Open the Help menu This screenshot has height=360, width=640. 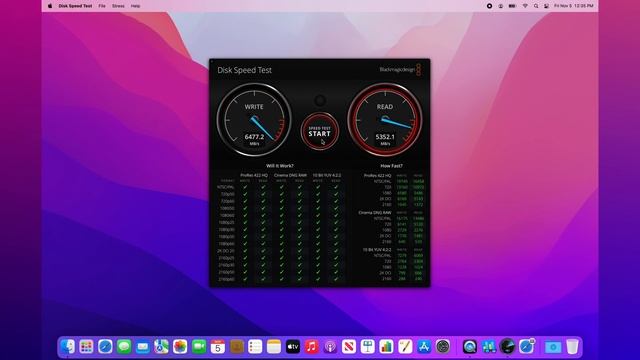click(x=135, y=6)
